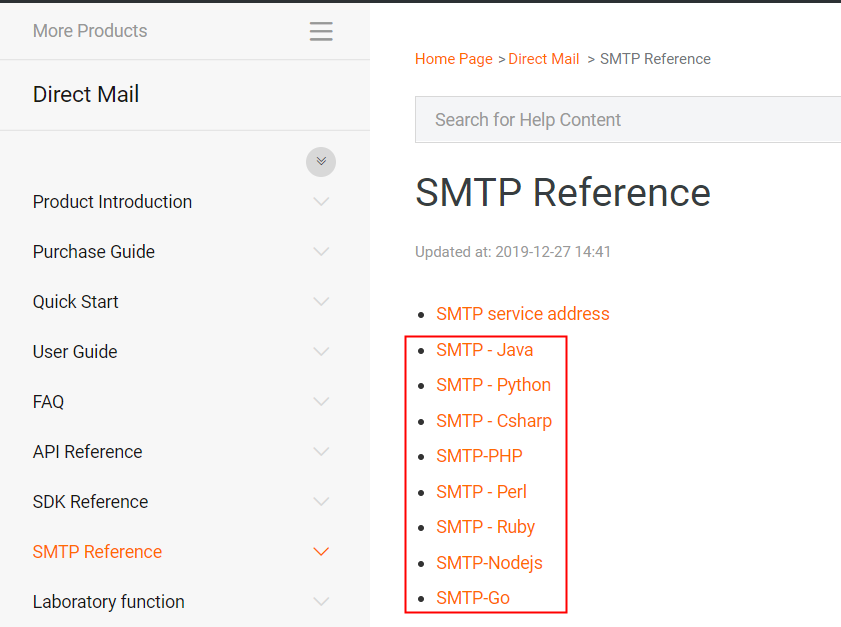
Task: Click the Direct Mail breadcrumb link
Action: tap(544, 59)
